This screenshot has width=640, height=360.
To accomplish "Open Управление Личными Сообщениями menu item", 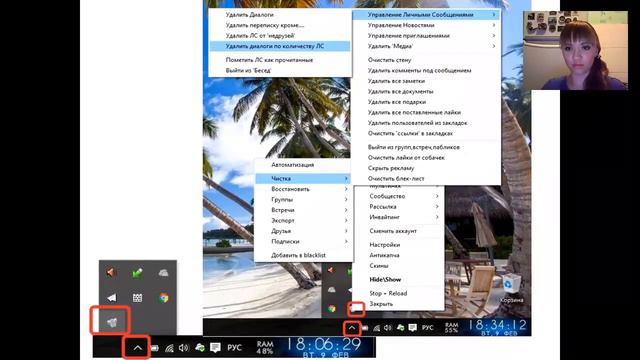I will pos(426,15).
